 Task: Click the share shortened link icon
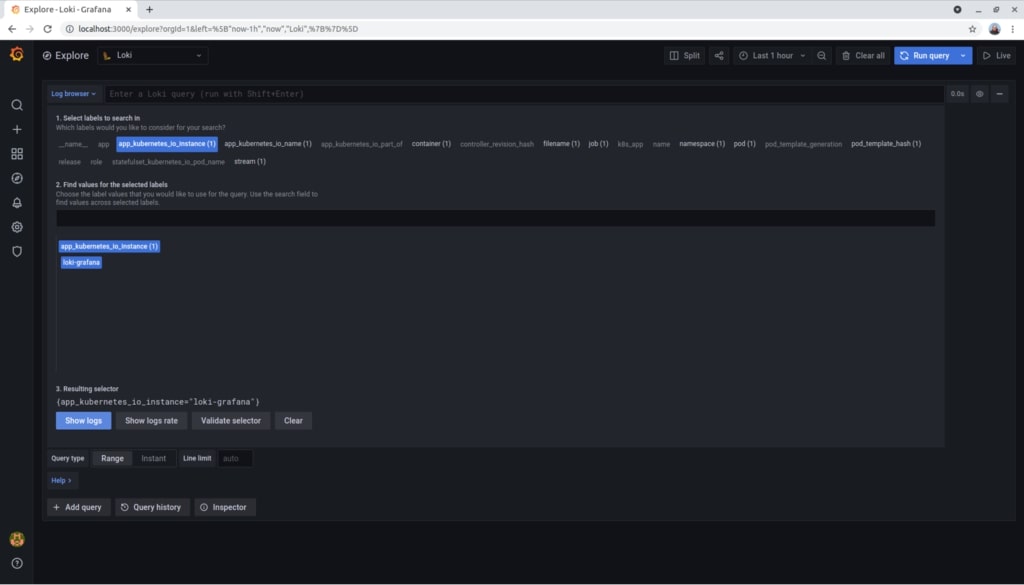719,56
